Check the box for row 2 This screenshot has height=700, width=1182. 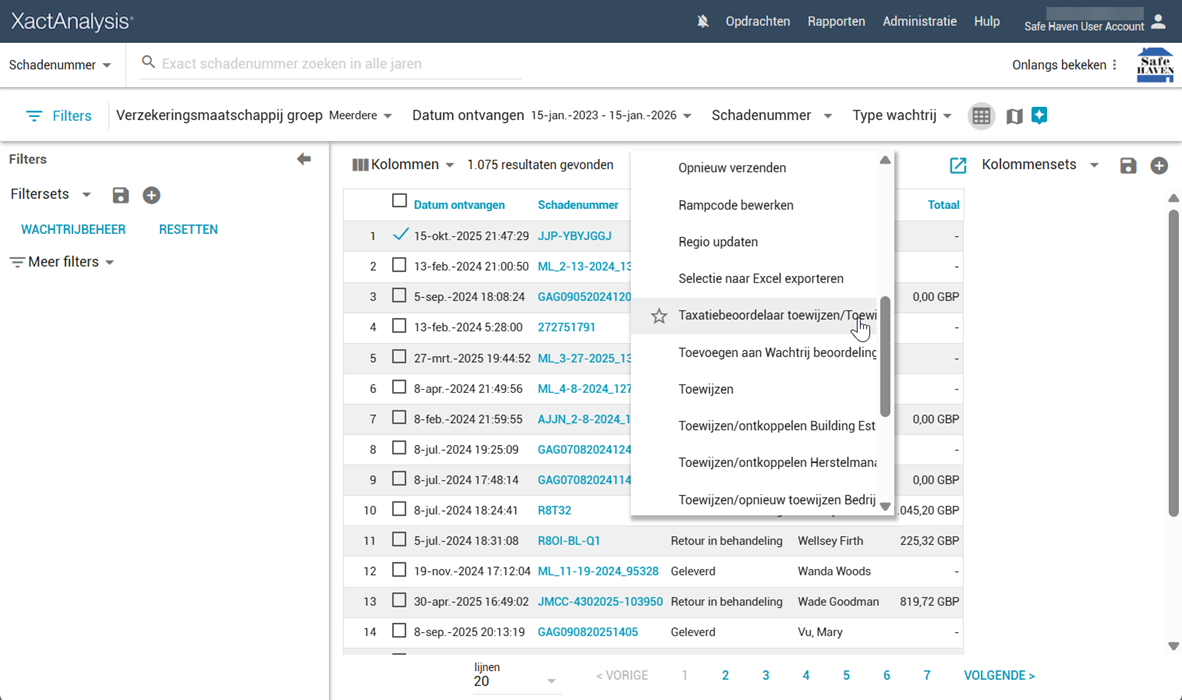[399, 266]
